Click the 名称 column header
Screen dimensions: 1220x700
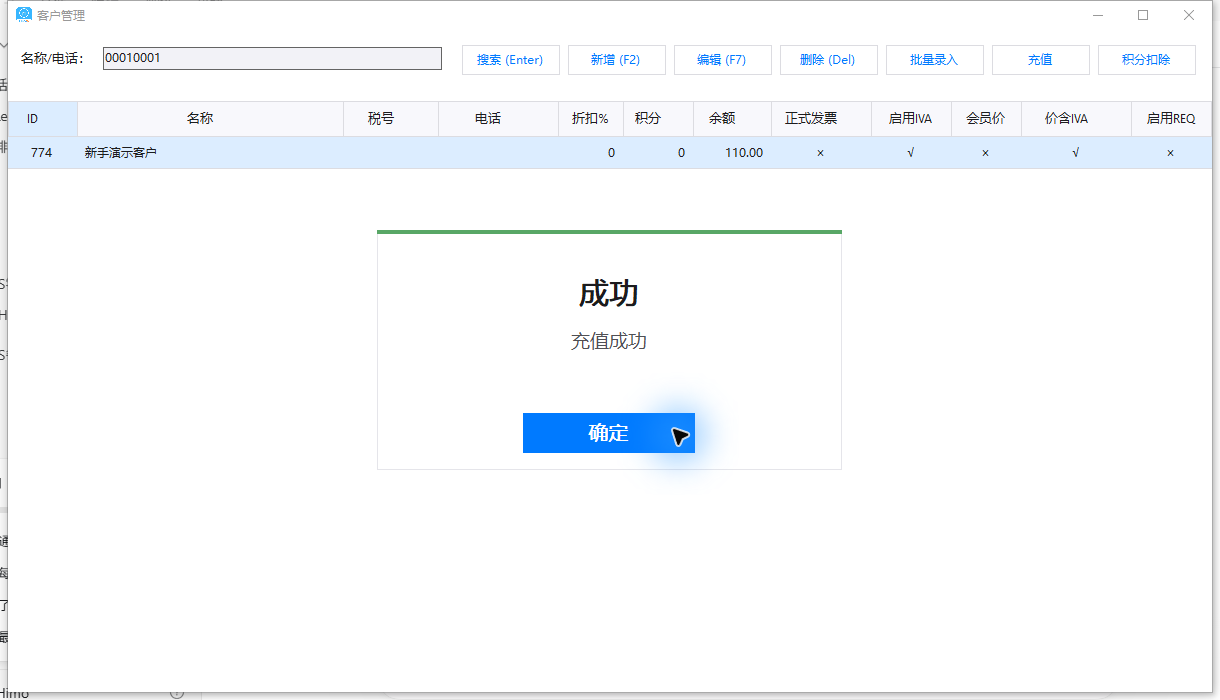(x=210, y=119)
